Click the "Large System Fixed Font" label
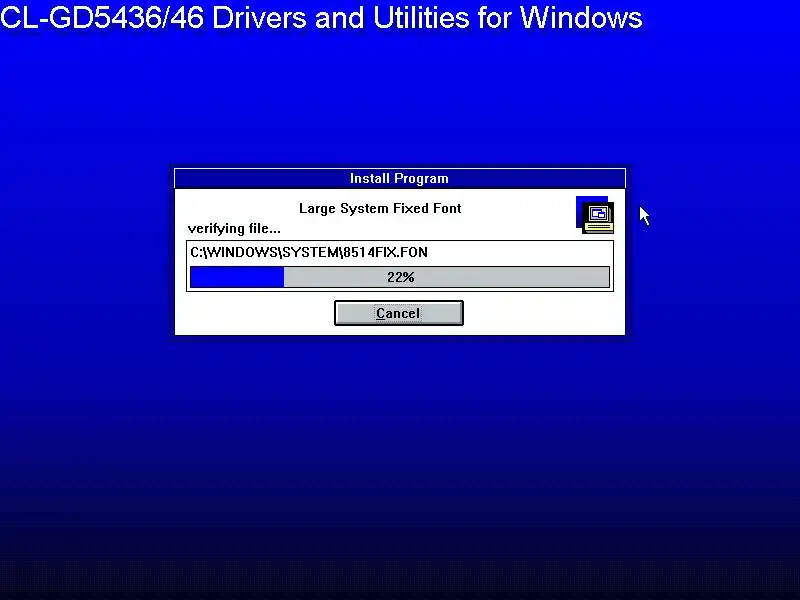This screenshot has height=600, width=800. tap(380, 208)
